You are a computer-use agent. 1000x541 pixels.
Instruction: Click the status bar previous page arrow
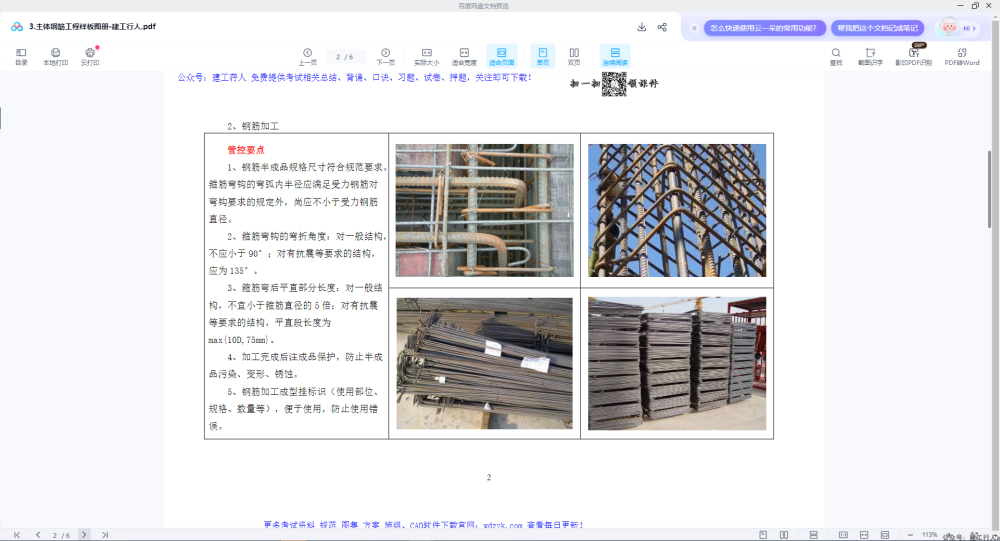[x=38, y=535]
